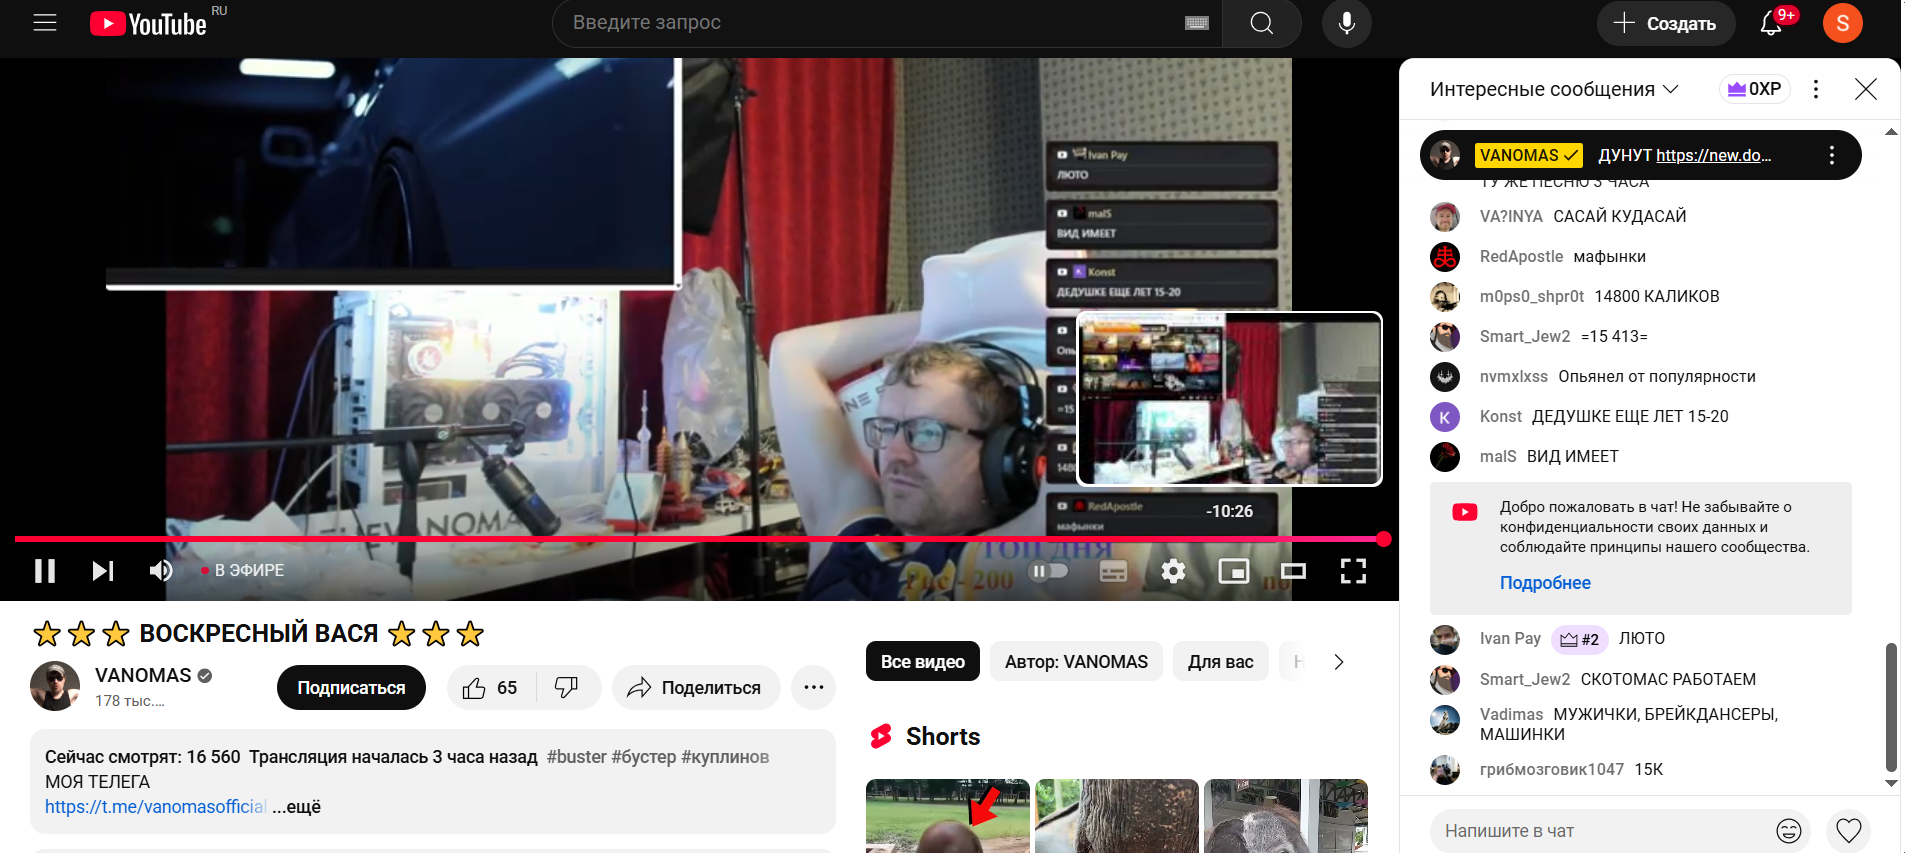Pause the live stream
This screenshot has height=853, width=1905.
45,571
